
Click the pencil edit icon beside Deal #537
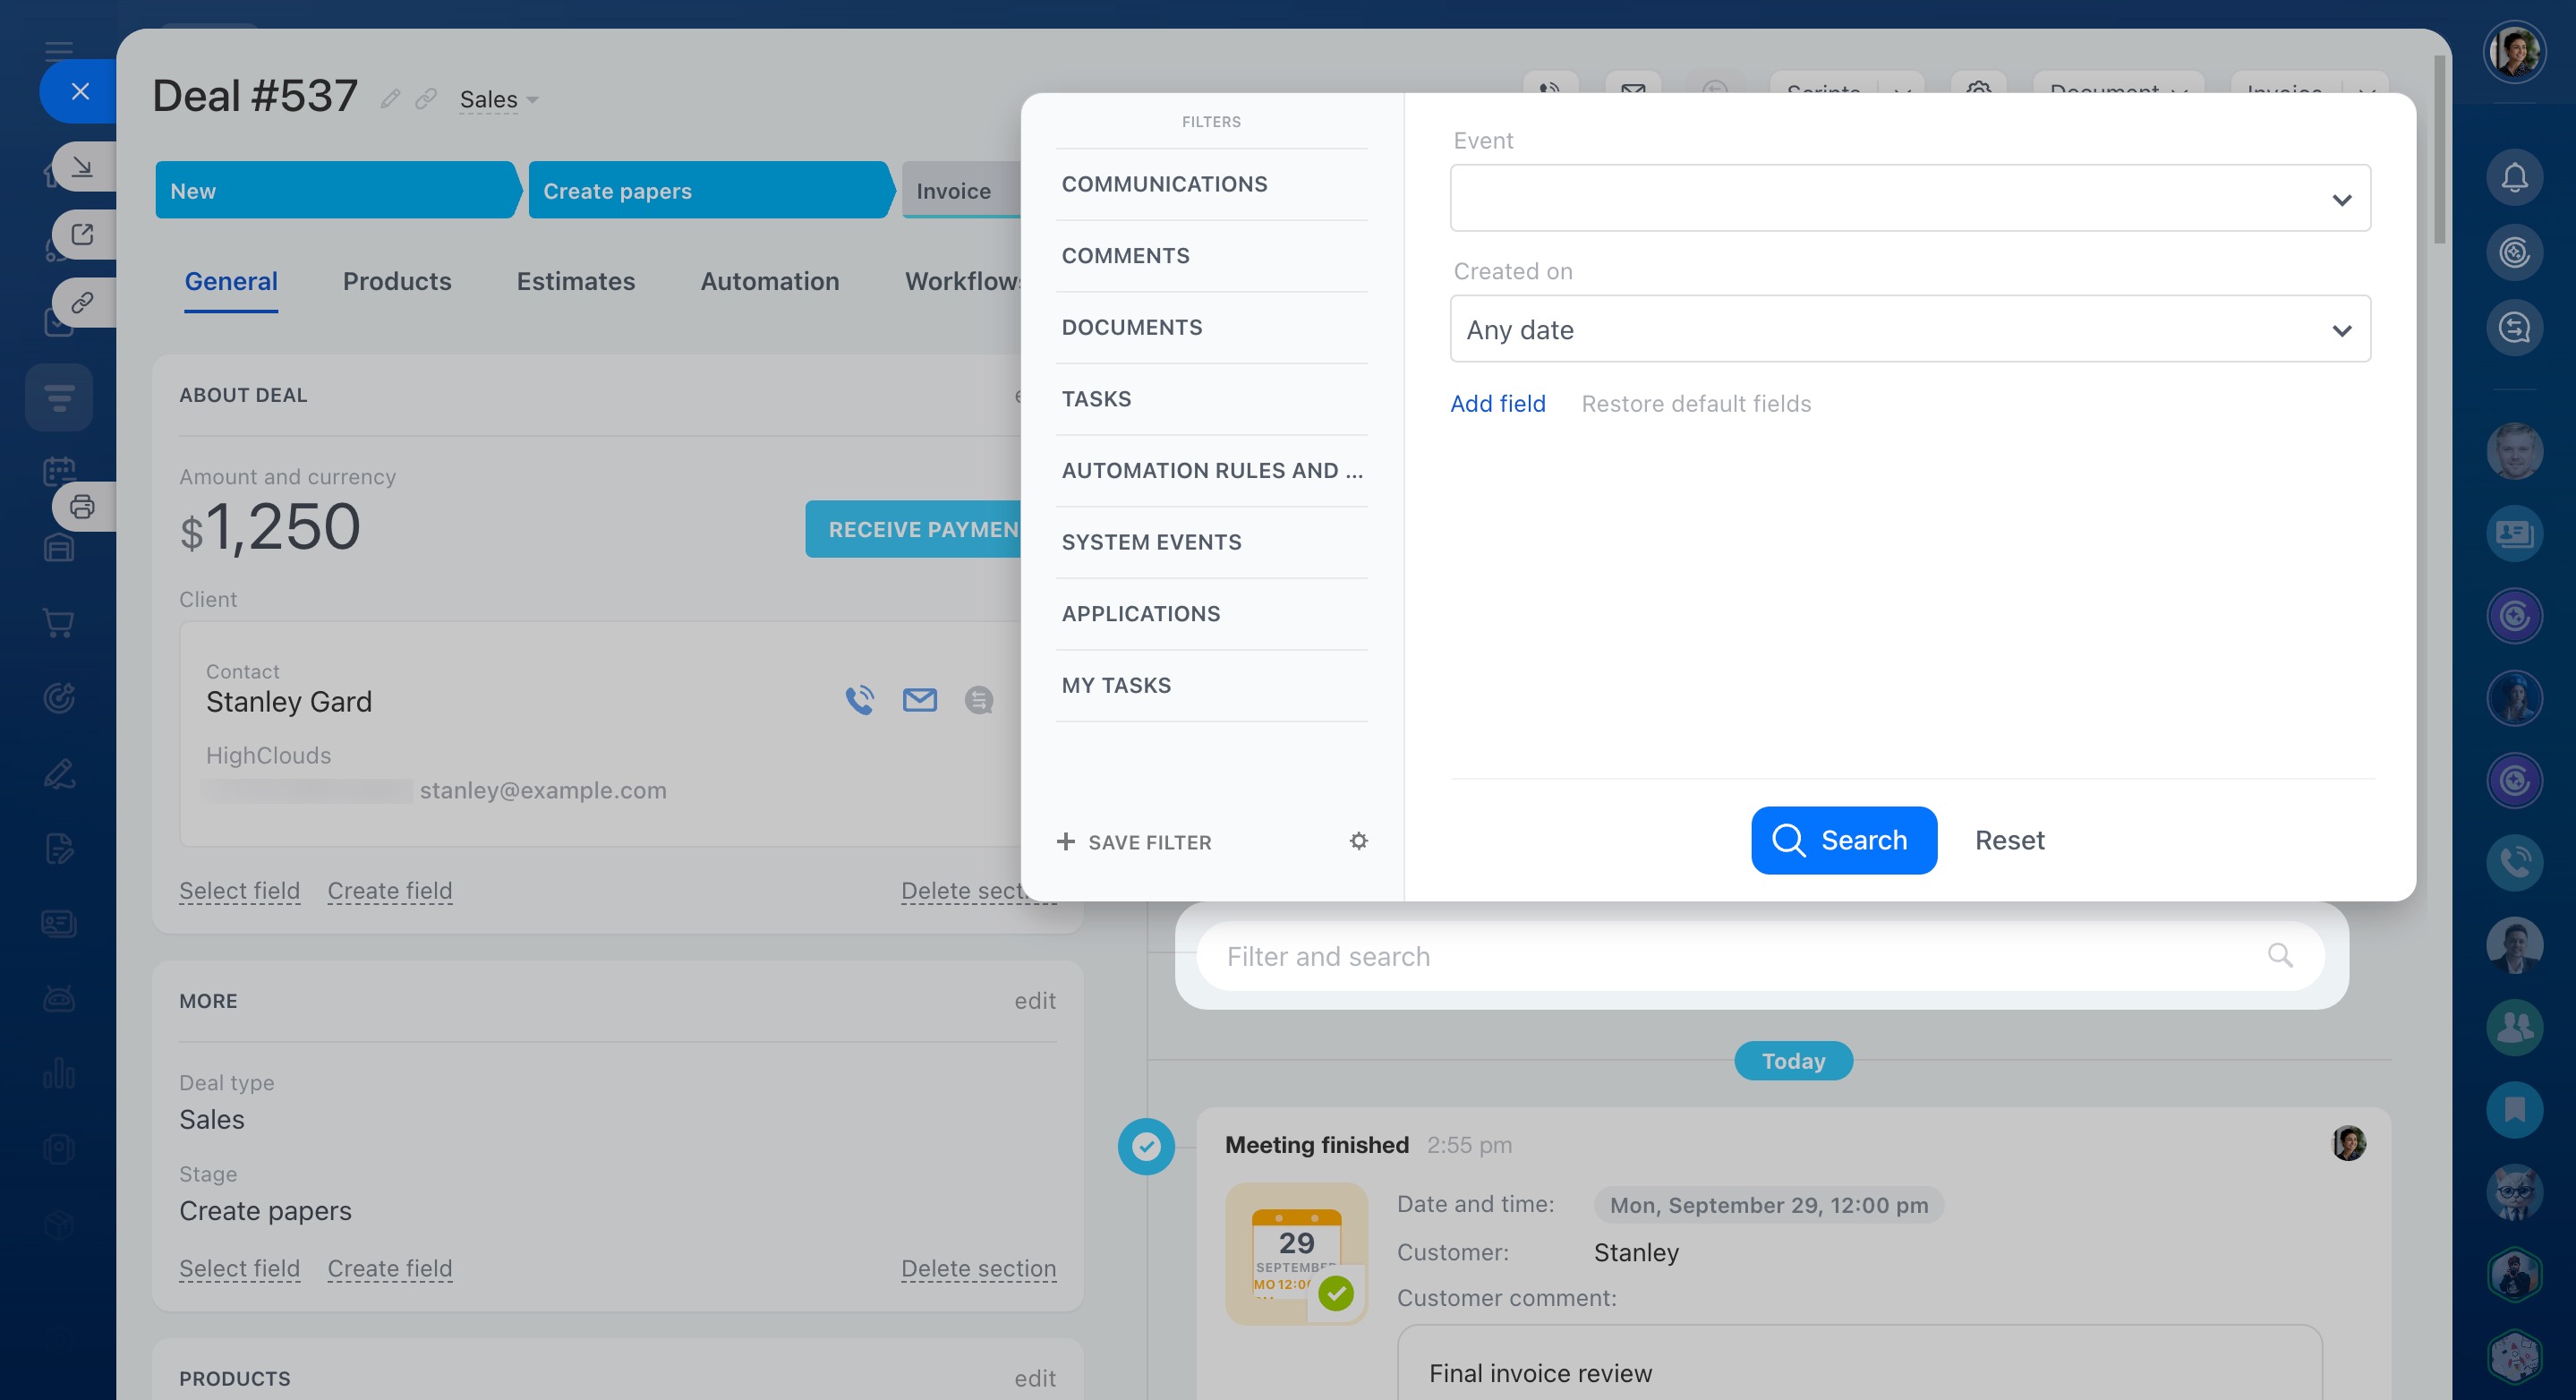[x=390, y=98]
